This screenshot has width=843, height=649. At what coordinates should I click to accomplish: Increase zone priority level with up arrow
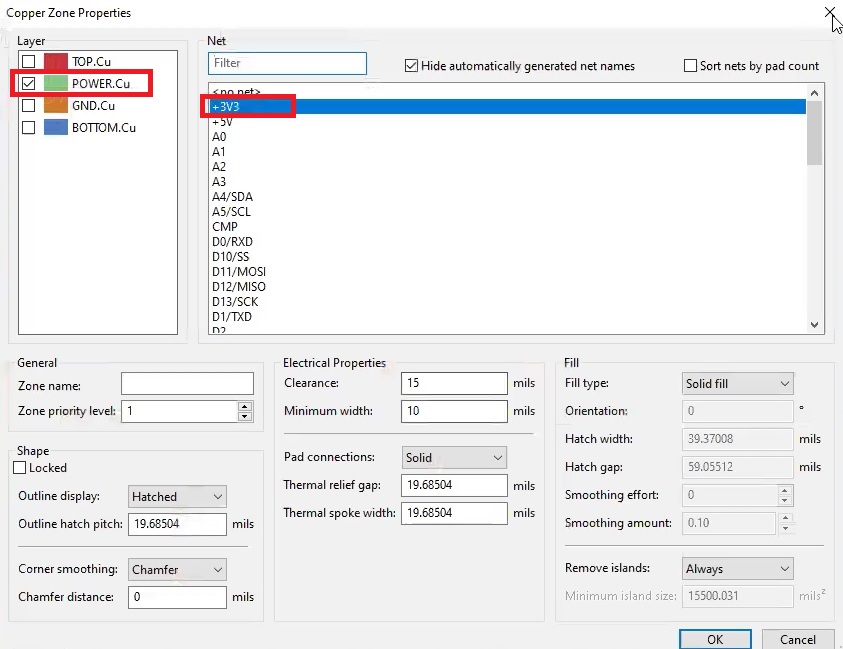(x=245, y=406)
